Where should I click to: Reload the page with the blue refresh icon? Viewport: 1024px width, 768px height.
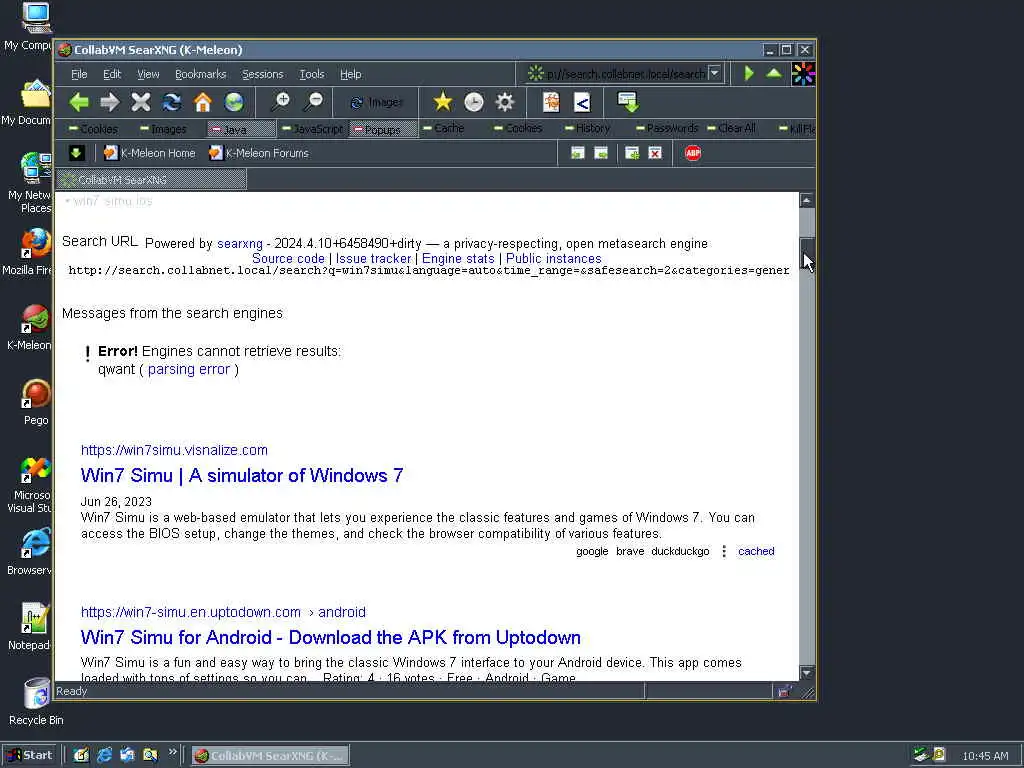pyautogui.click(x=172, y=102)
